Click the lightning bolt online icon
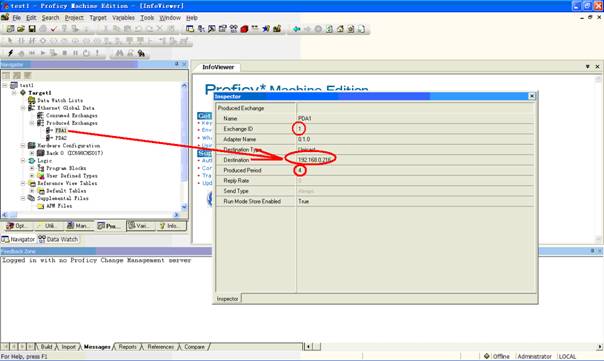604x361 pixels. pyautogui.click(x=10, y=53)
